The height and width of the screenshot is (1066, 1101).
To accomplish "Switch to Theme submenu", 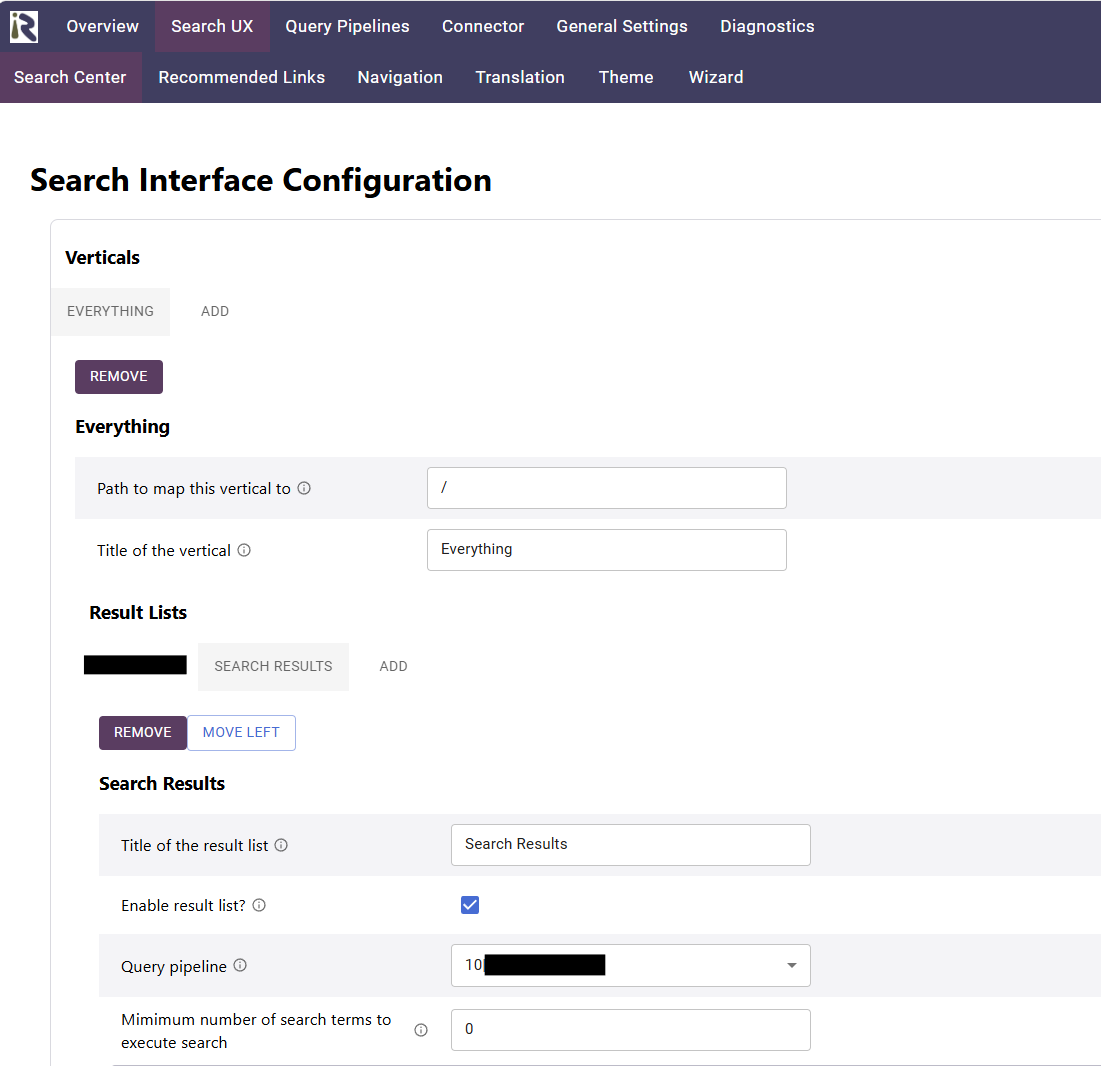I will point(626,77).
